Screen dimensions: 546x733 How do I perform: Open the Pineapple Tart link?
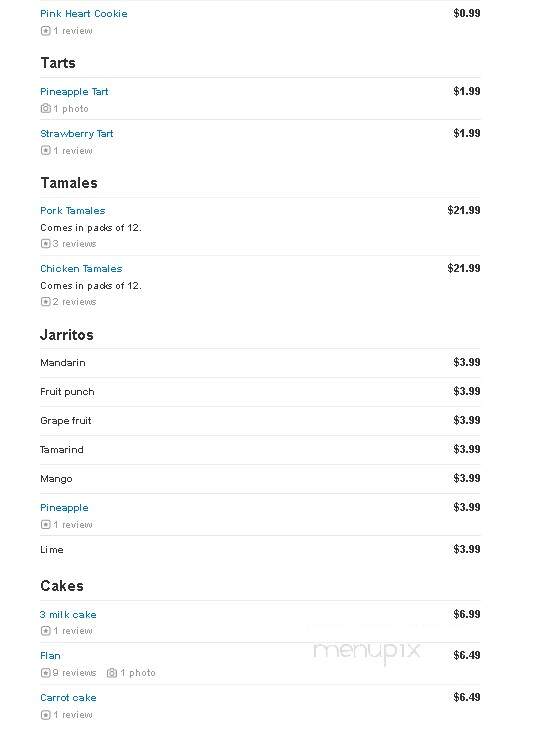74,92
